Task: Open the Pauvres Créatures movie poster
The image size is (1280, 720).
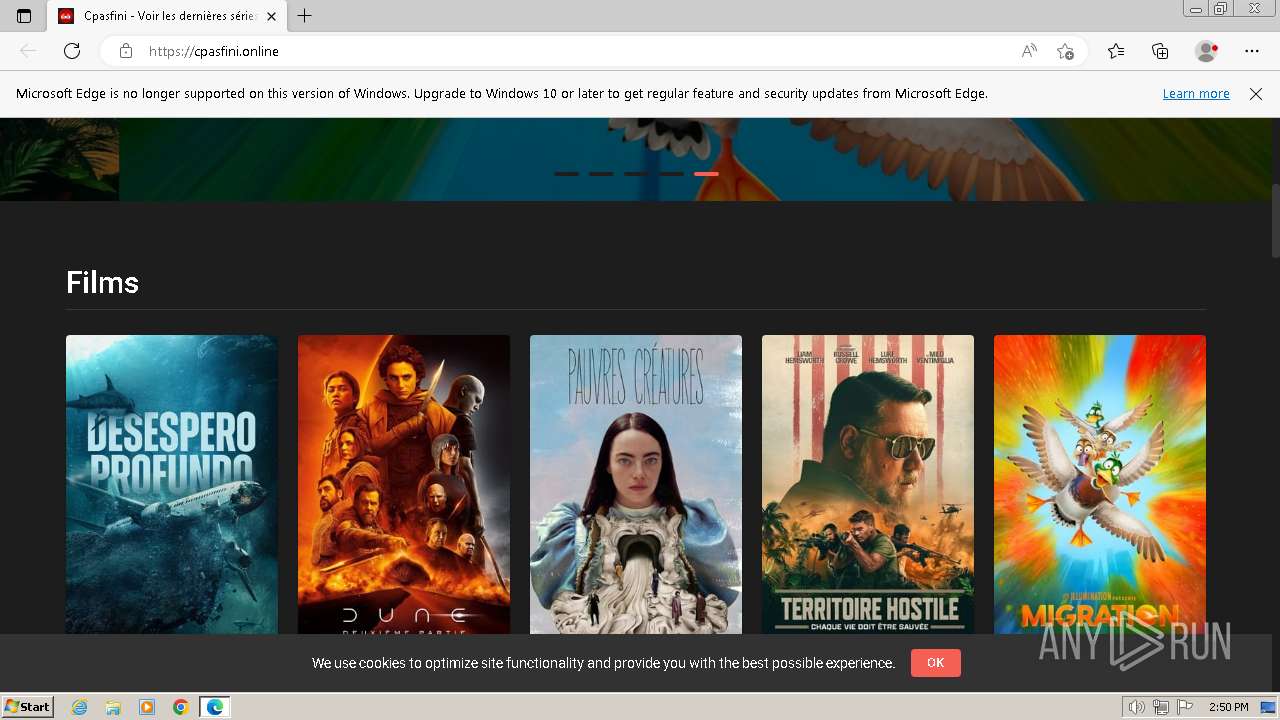Action: [636, 484]
